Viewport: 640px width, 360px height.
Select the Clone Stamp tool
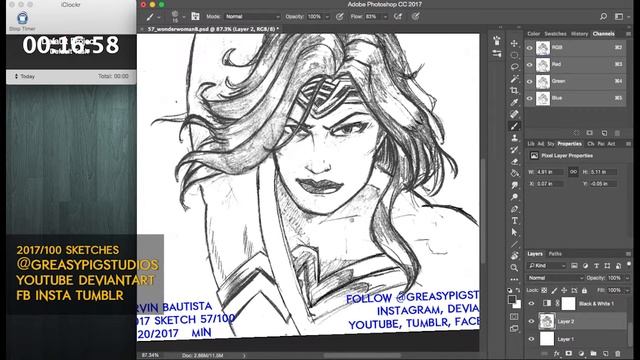514,138
